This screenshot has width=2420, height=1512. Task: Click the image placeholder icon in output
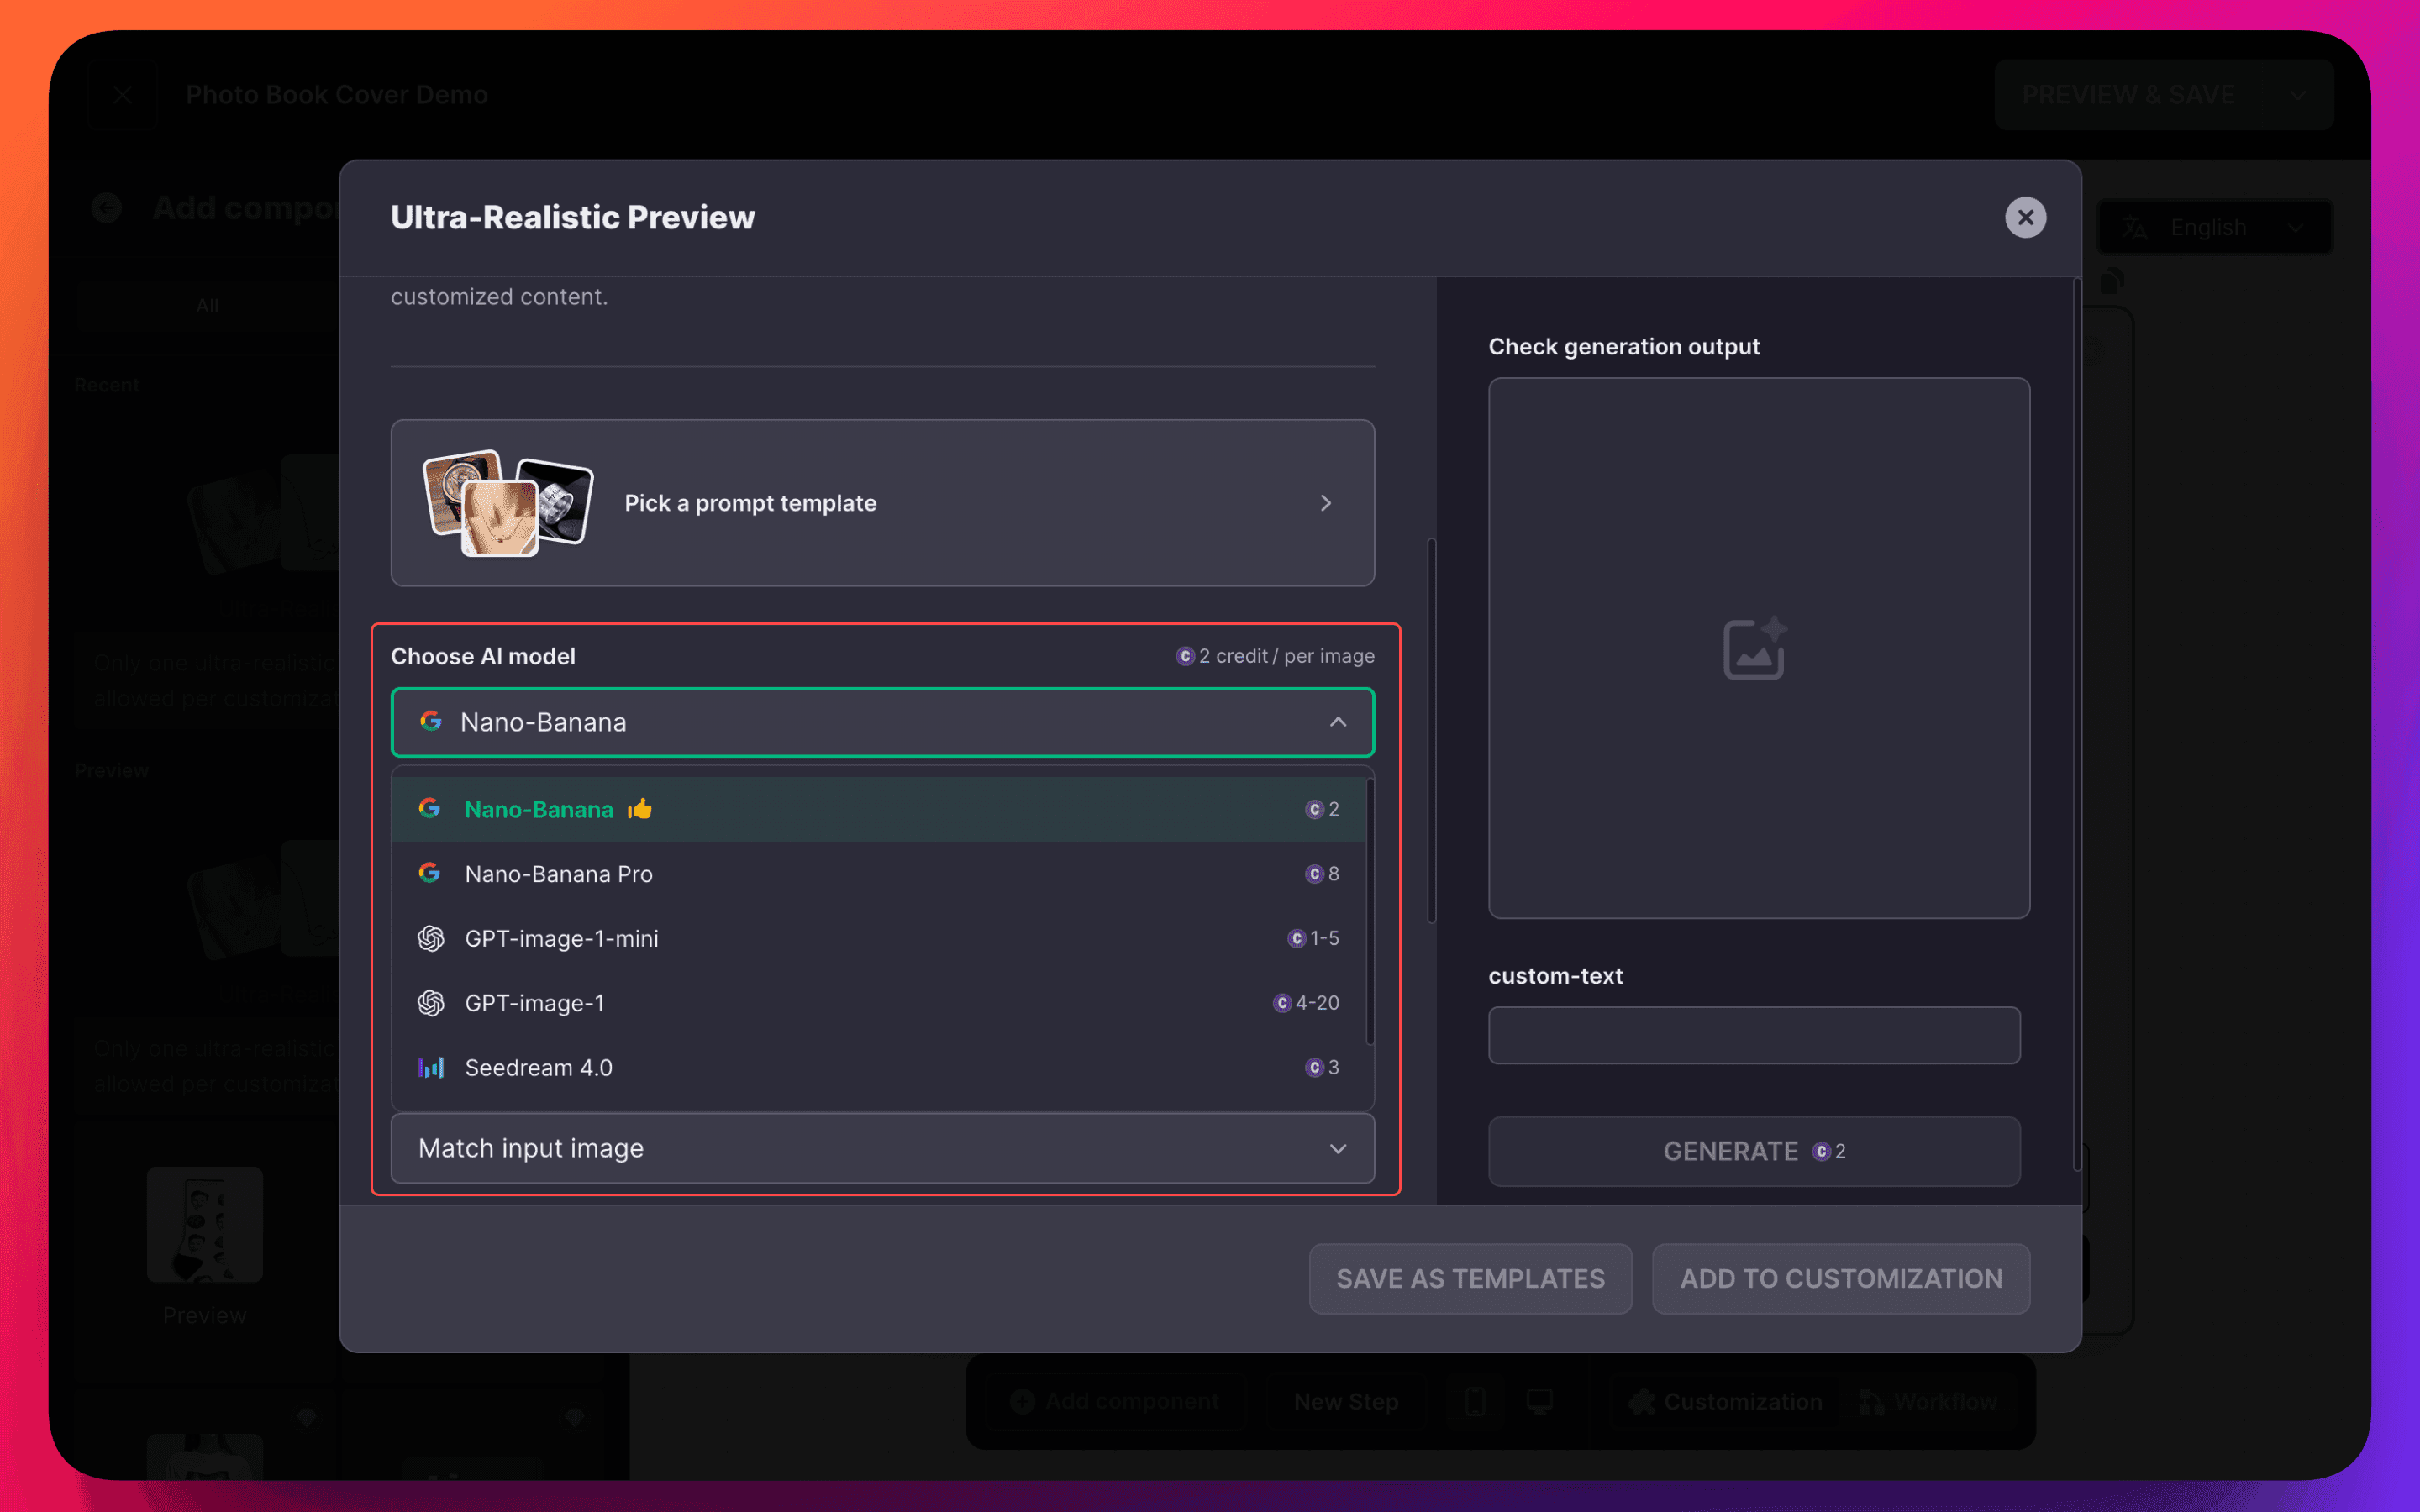pyautogui.click(x=1754, y=648)
